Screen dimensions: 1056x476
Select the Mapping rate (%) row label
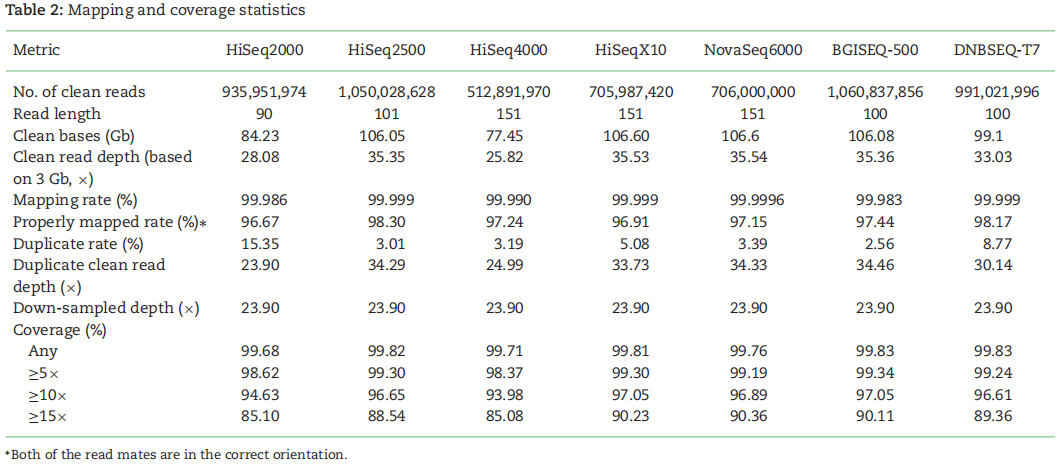[x=76, y=200]
